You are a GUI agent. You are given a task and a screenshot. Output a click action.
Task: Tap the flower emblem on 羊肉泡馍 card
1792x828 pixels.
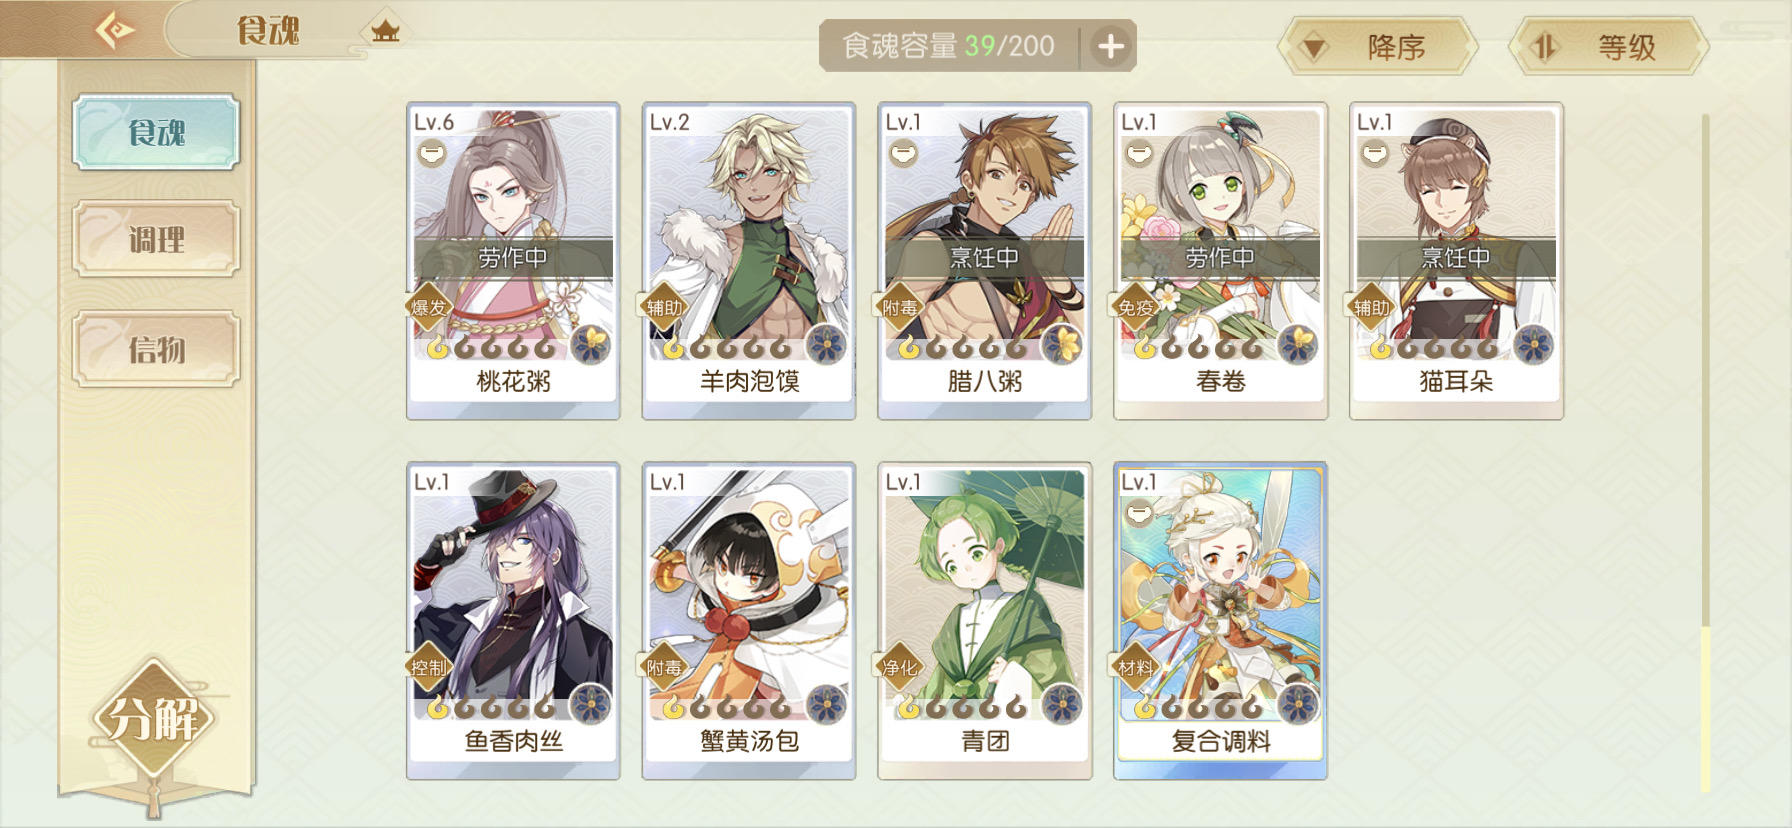[x=827, y=345]
